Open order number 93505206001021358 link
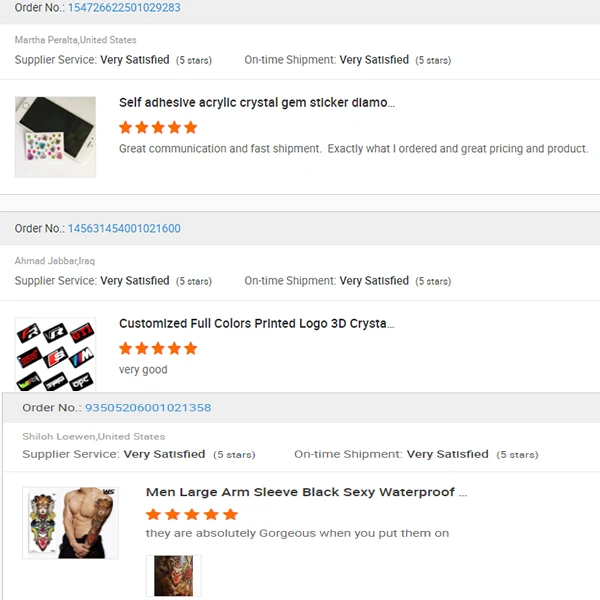 tap(148, 408)
